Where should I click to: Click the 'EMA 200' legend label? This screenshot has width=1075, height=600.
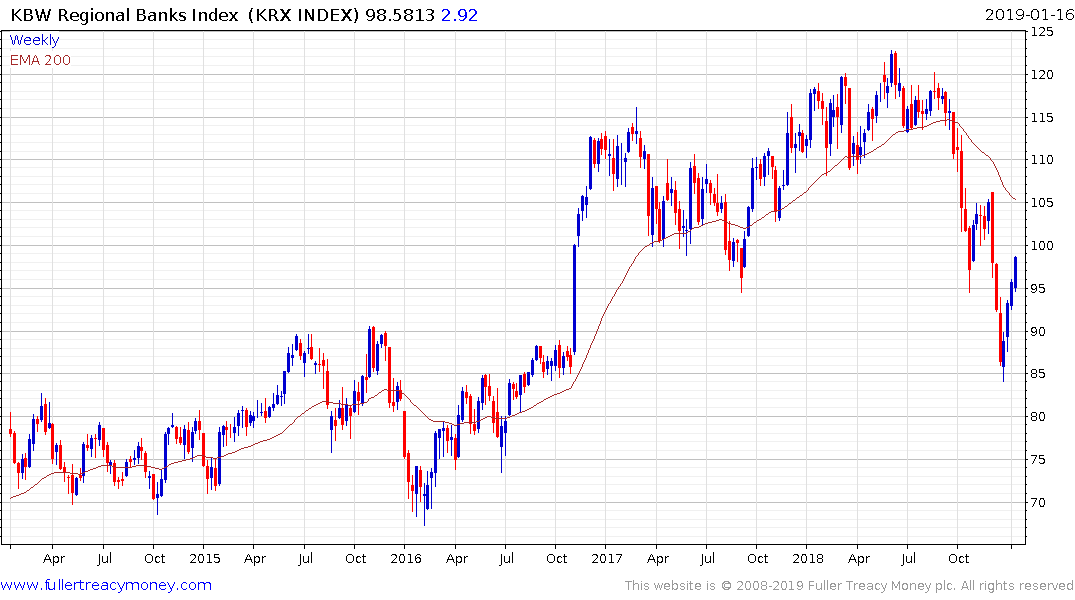[40, 60]
